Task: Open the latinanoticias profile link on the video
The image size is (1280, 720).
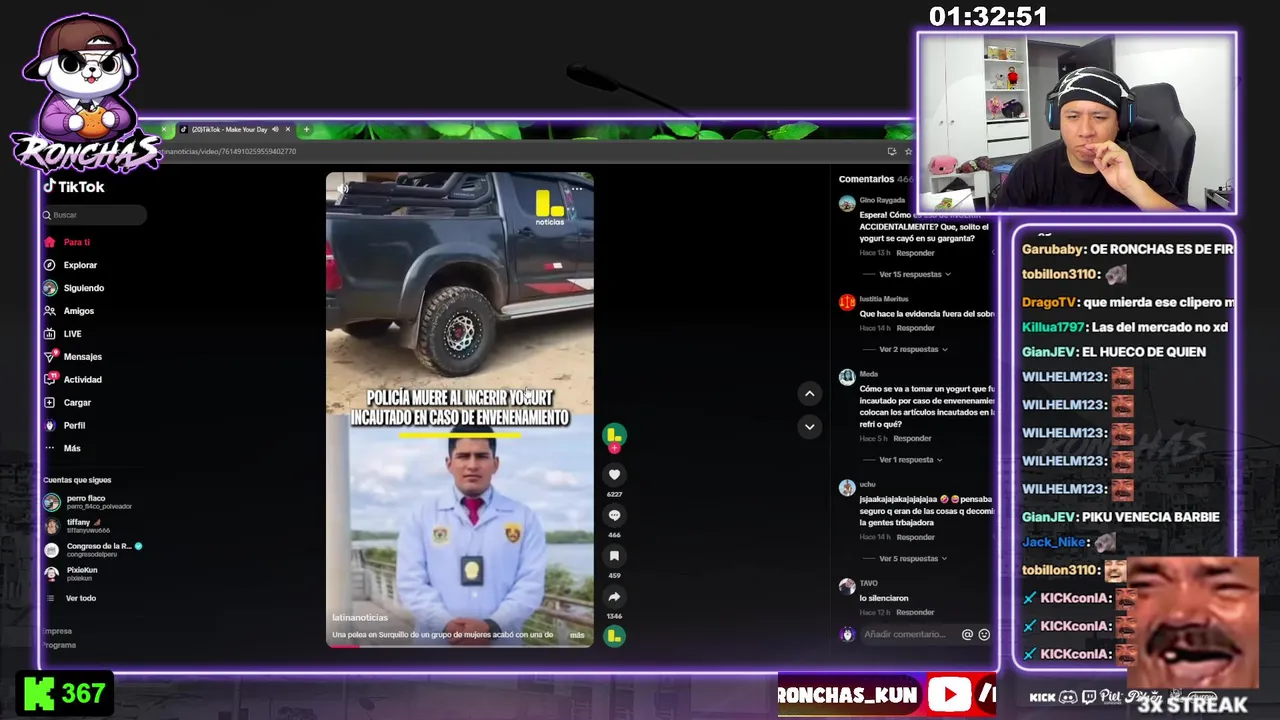Action: pyautogui.click(x=360, y=618)
